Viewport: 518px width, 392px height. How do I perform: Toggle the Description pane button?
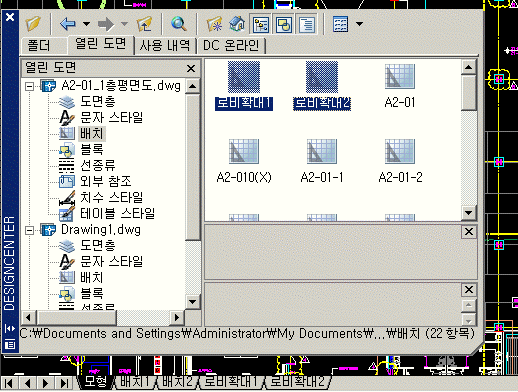(307, 24)
